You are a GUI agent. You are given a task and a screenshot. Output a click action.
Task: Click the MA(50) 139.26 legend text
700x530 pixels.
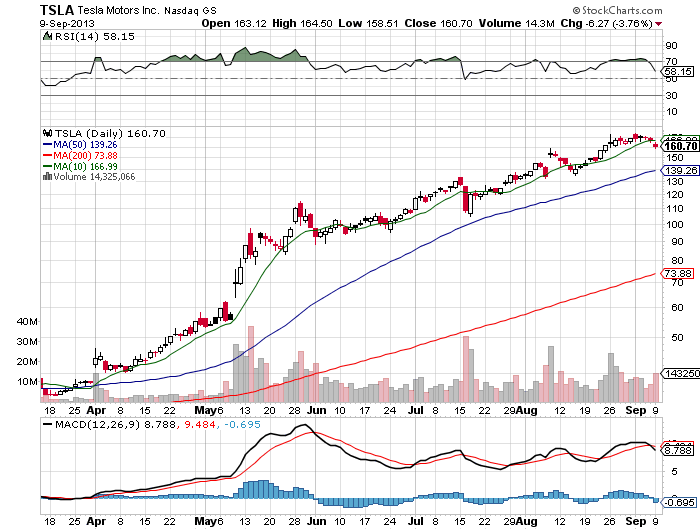tap(85, 145)
